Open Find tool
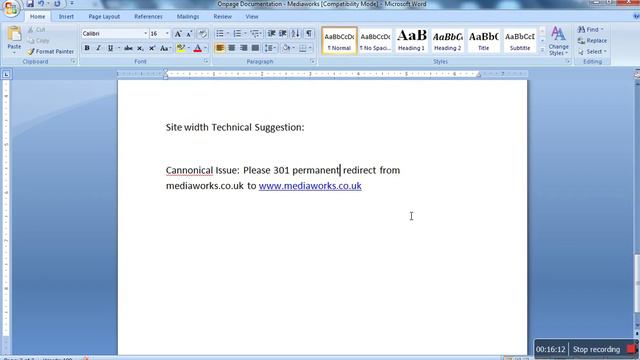The height and width of the screenshot is (360, 640). pos(591,30)
